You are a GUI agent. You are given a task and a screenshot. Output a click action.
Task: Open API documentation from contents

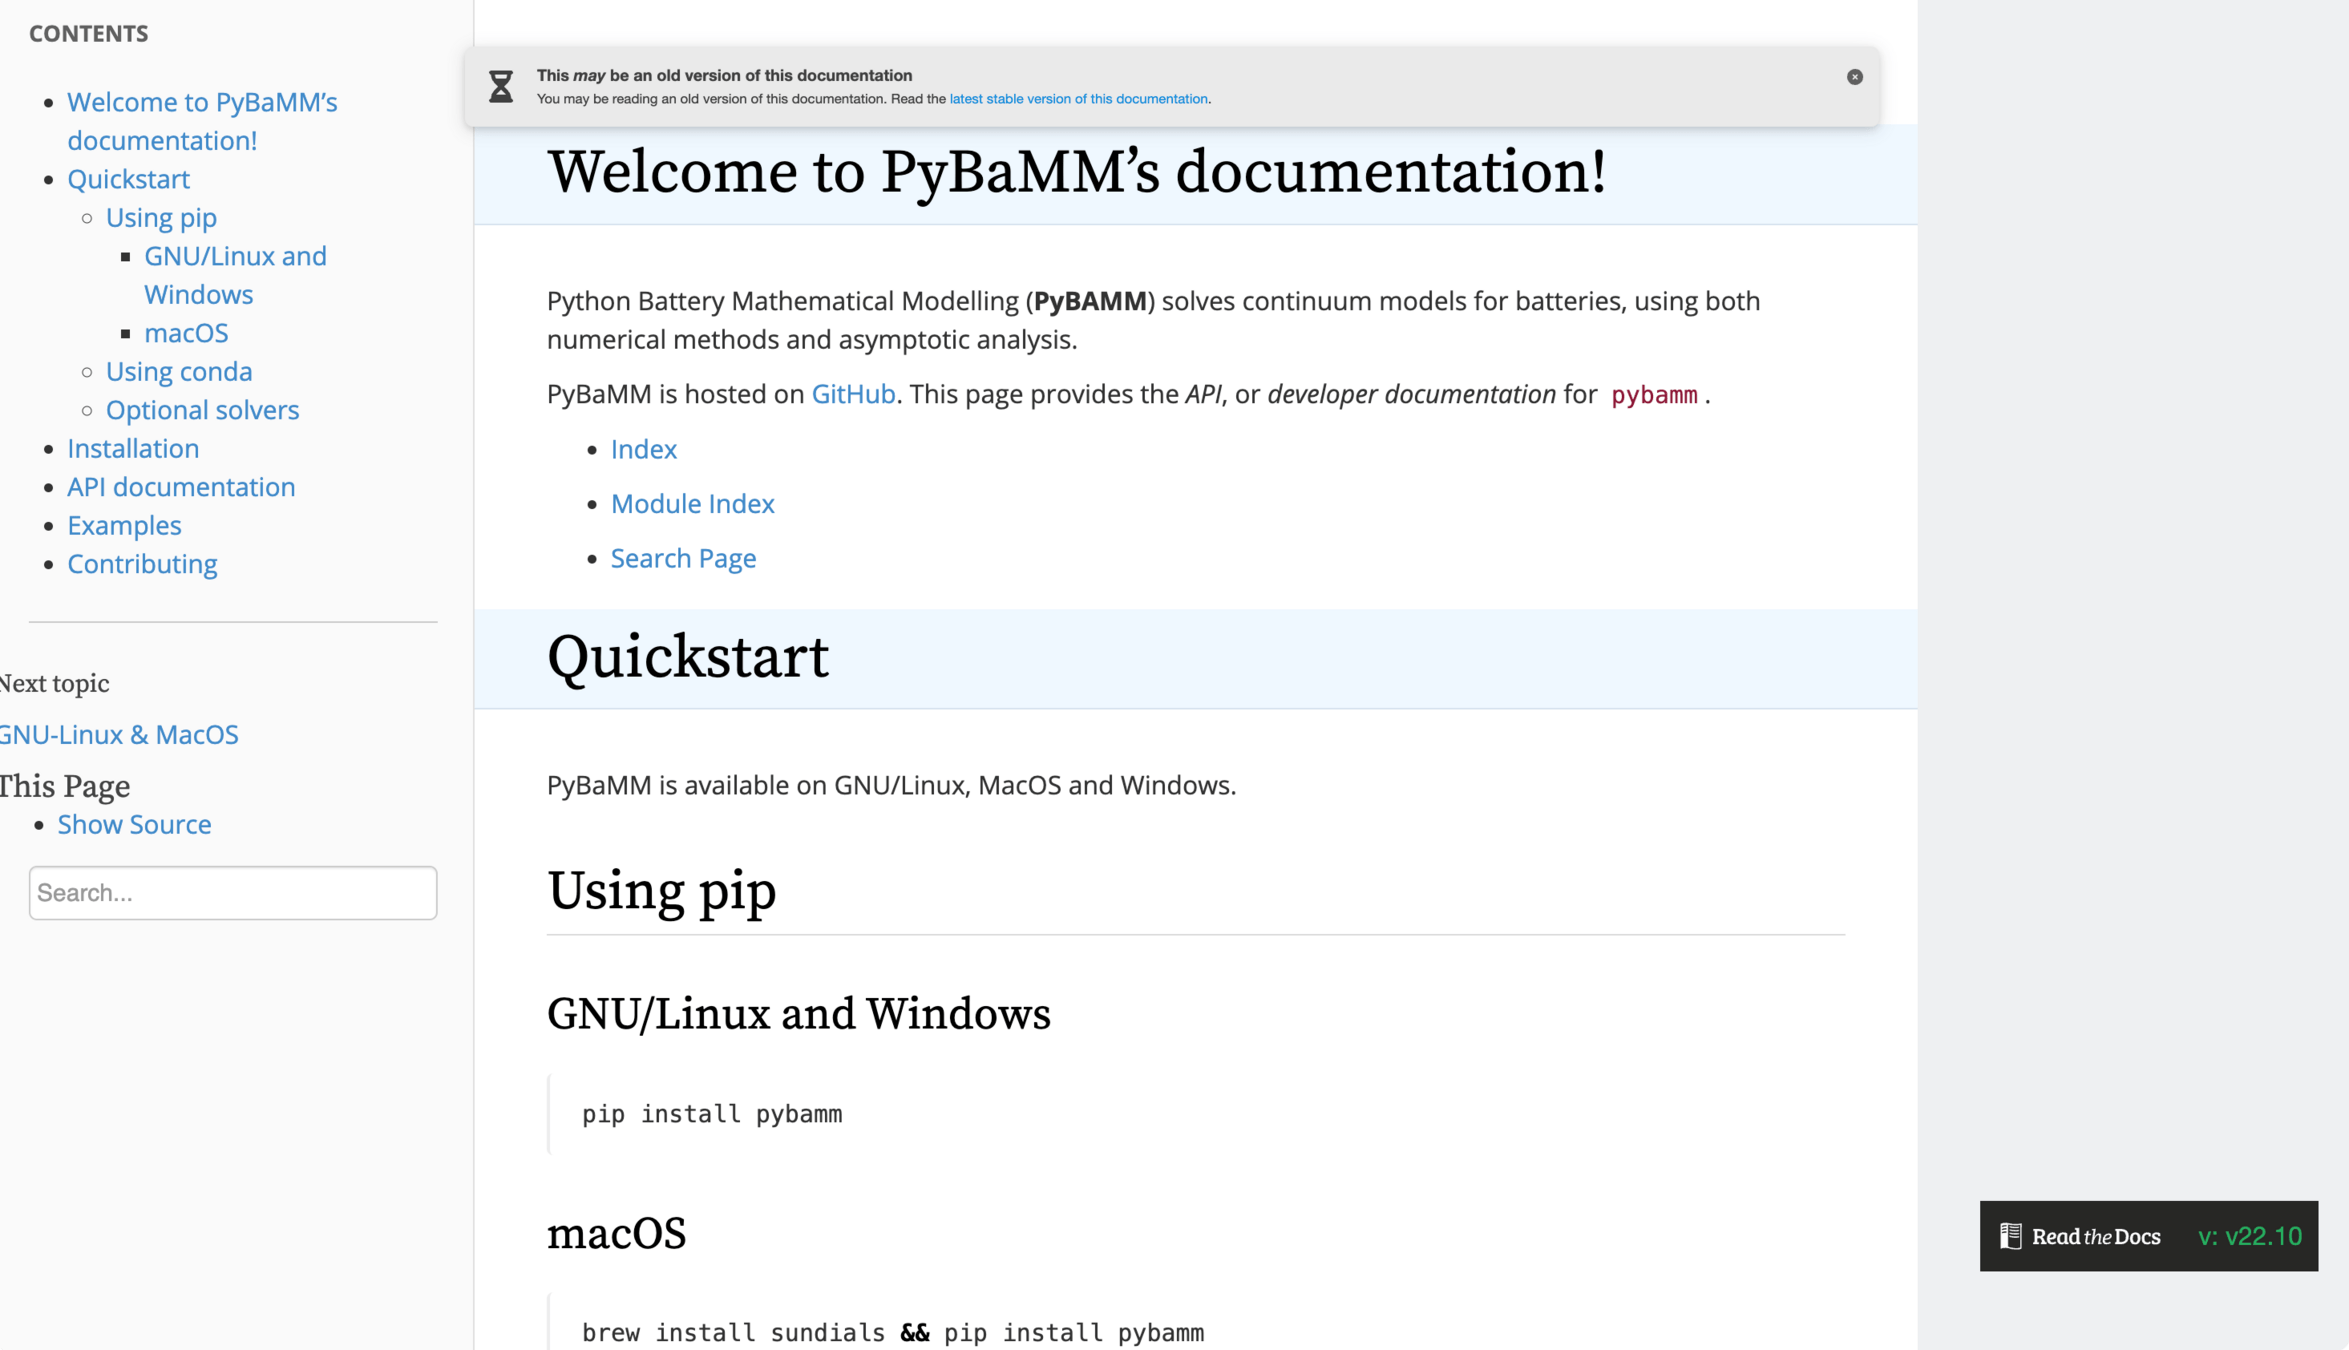[x=181, y=487]
